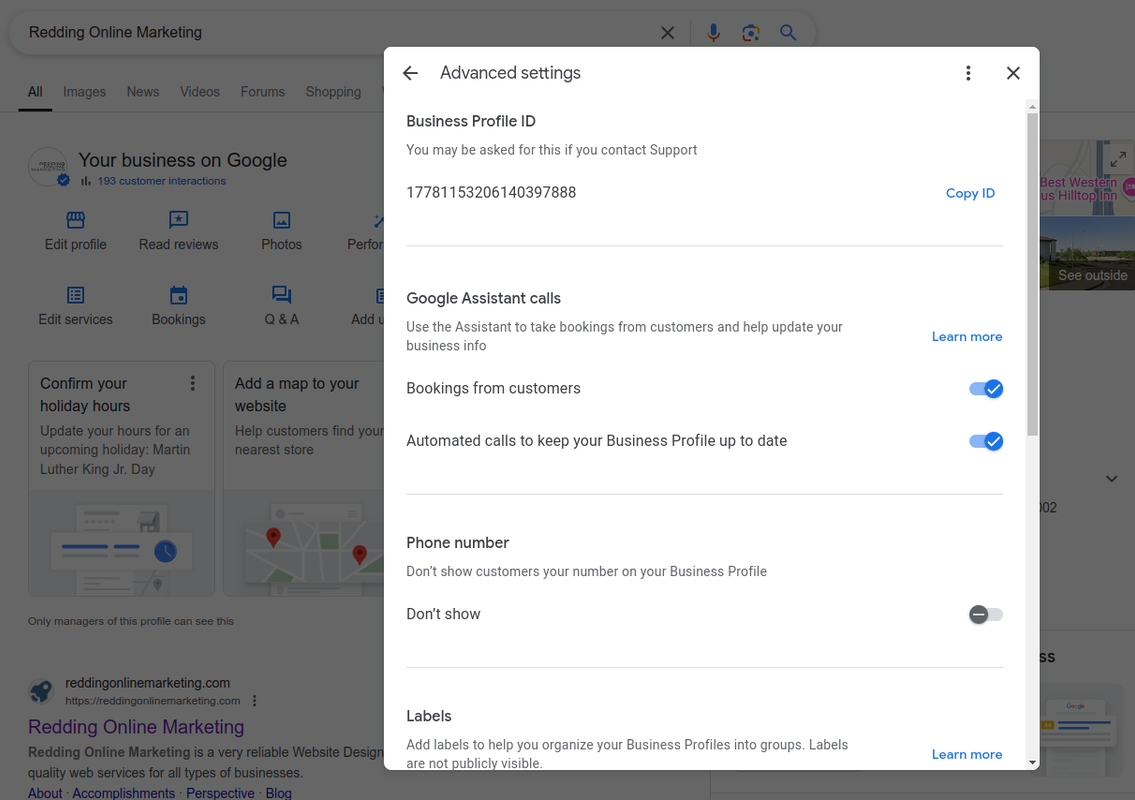Clear the search box with the X icon
This screenshot has width=1135, height=800.
click(667, 33)
